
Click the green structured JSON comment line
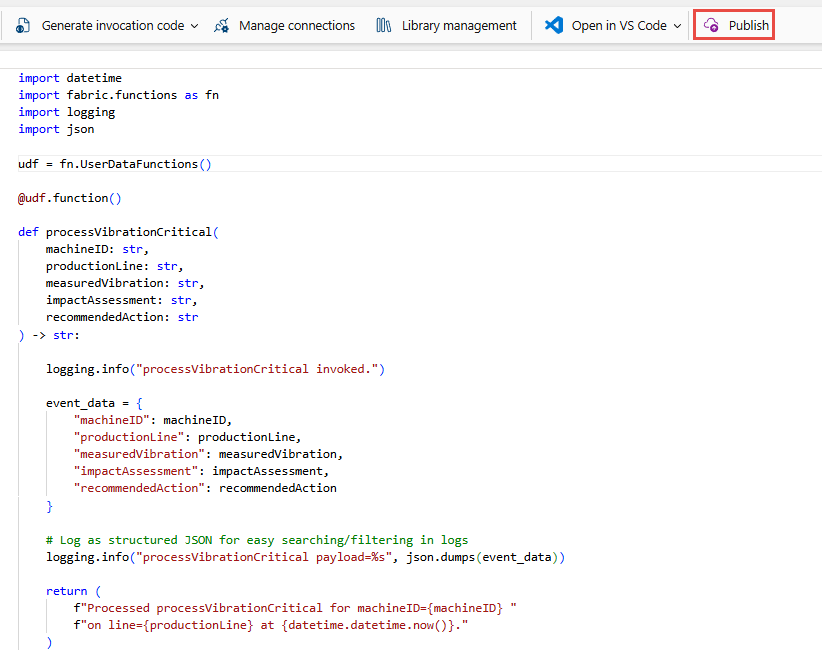pos(256,540)
